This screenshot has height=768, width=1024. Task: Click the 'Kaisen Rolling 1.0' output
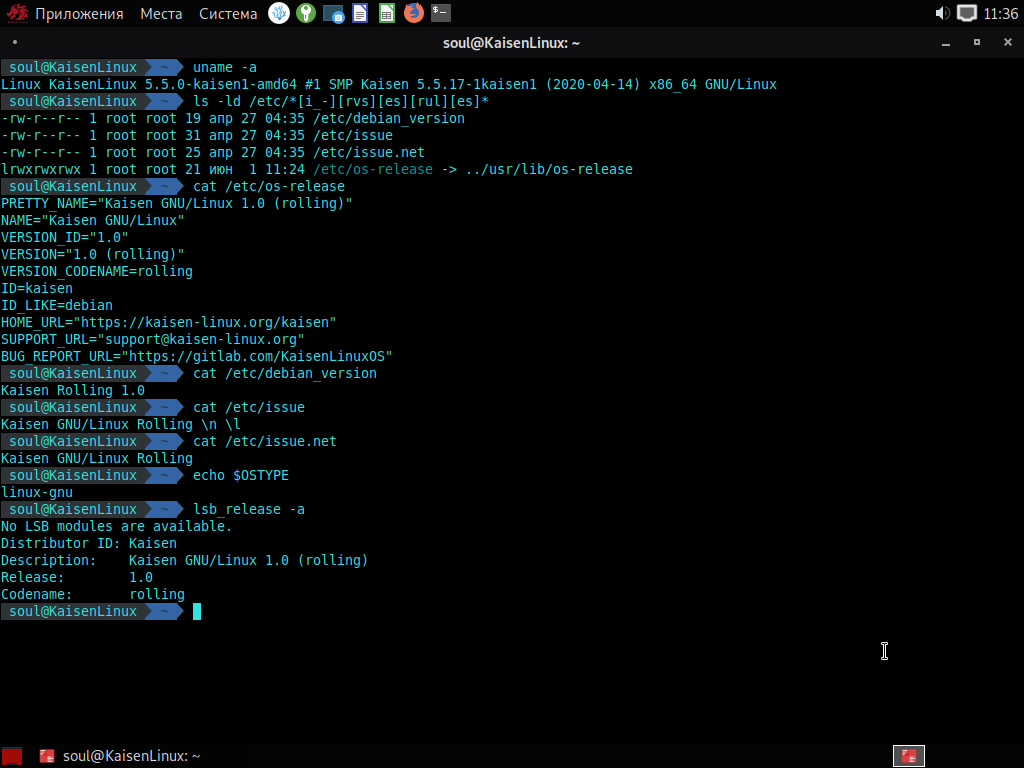point(73,390)
